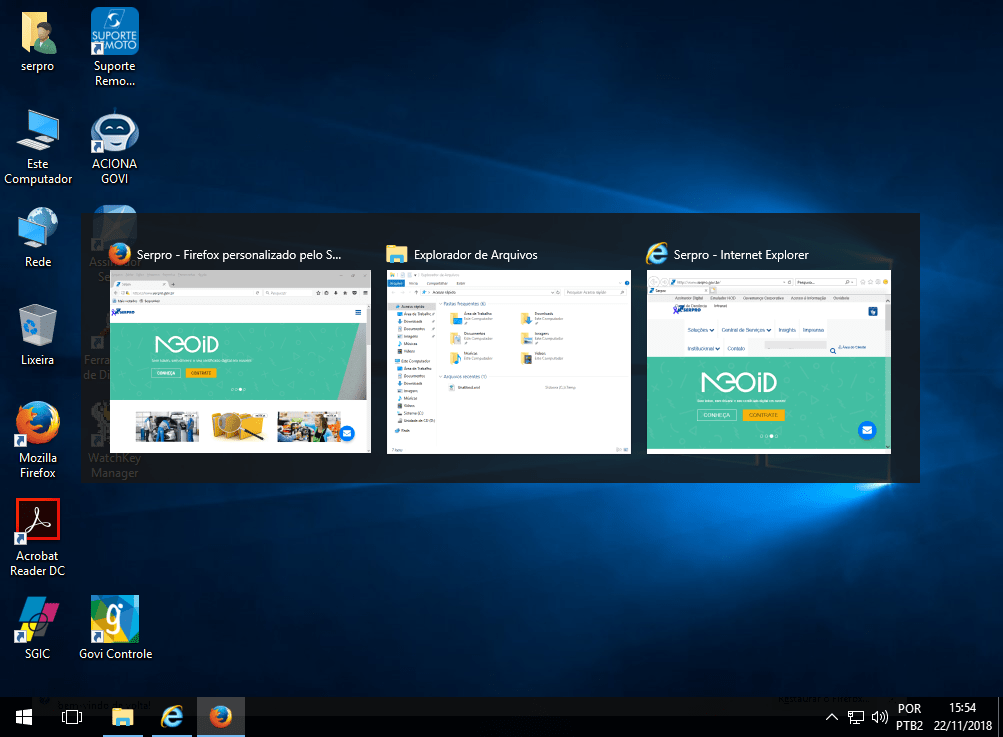
Task: Click the Internet Explorer taskbar icon
Action: point(172,717)
